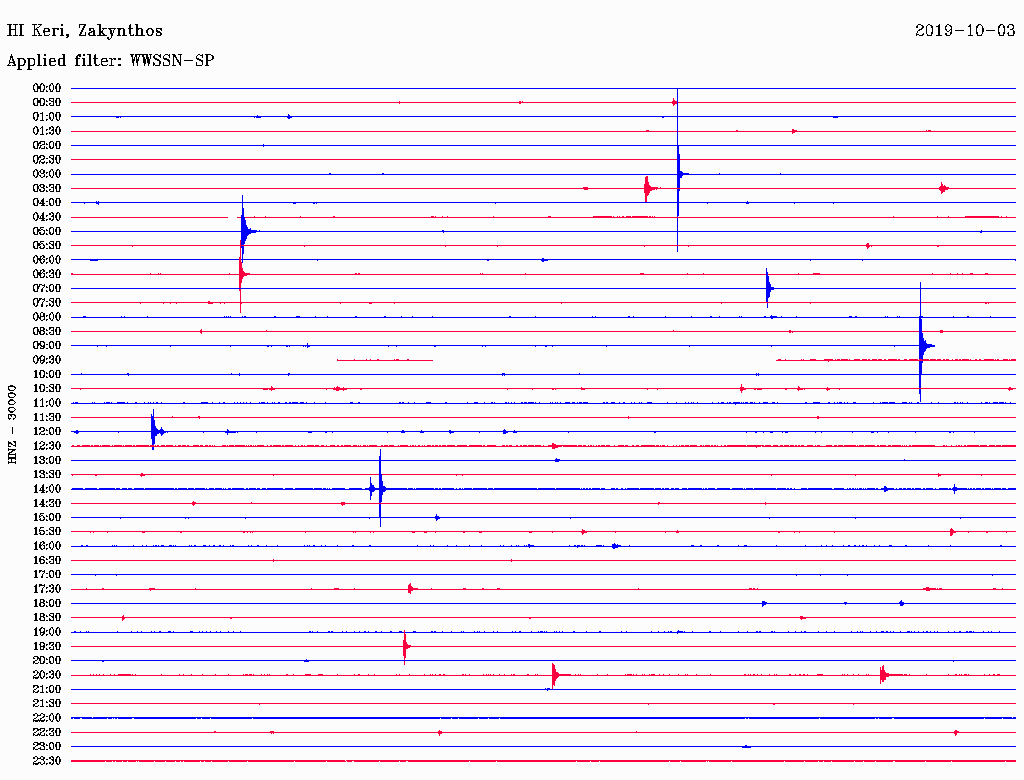Select the 18:00 time label
The height and width of the screenshot is (780, 1024).
pos(46,604)
